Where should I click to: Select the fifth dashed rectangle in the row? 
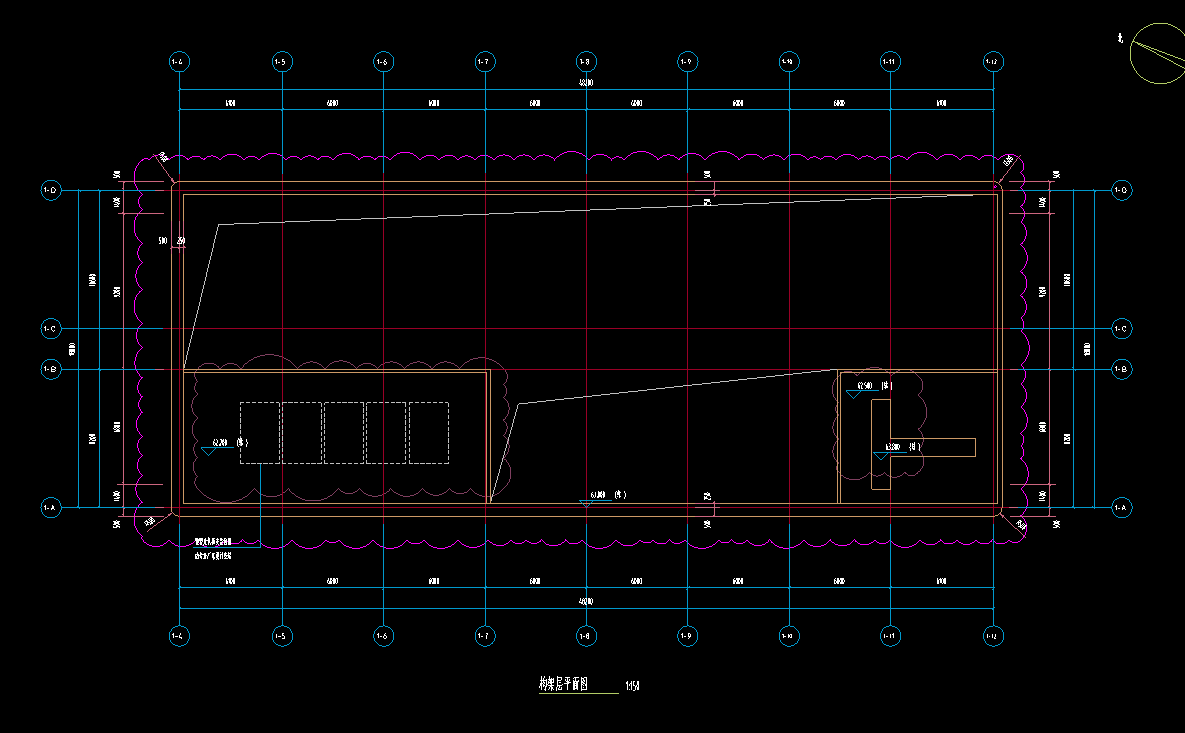tap(428, 432)
